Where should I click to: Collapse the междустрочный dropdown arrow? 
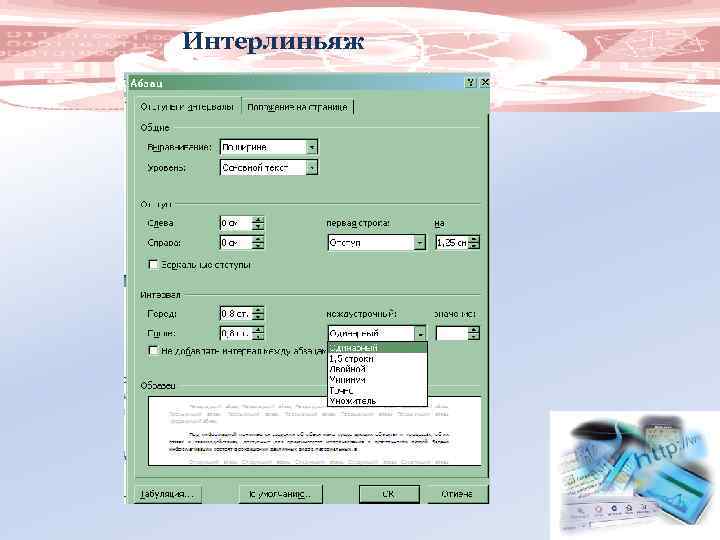420,333
